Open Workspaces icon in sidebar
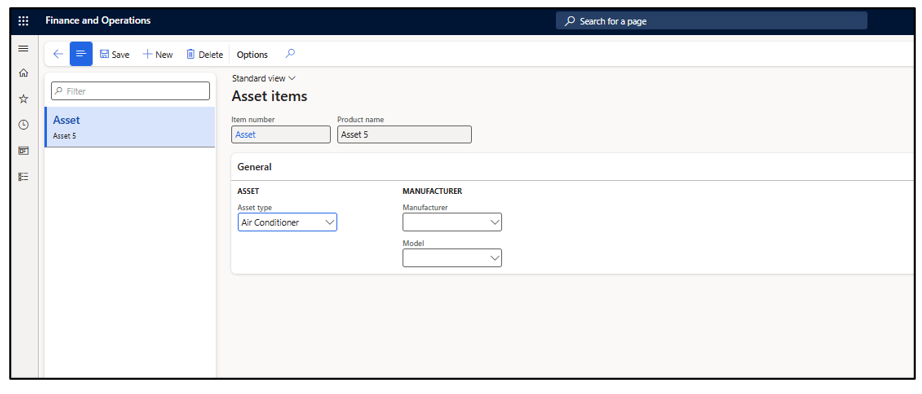 (24, 151)
